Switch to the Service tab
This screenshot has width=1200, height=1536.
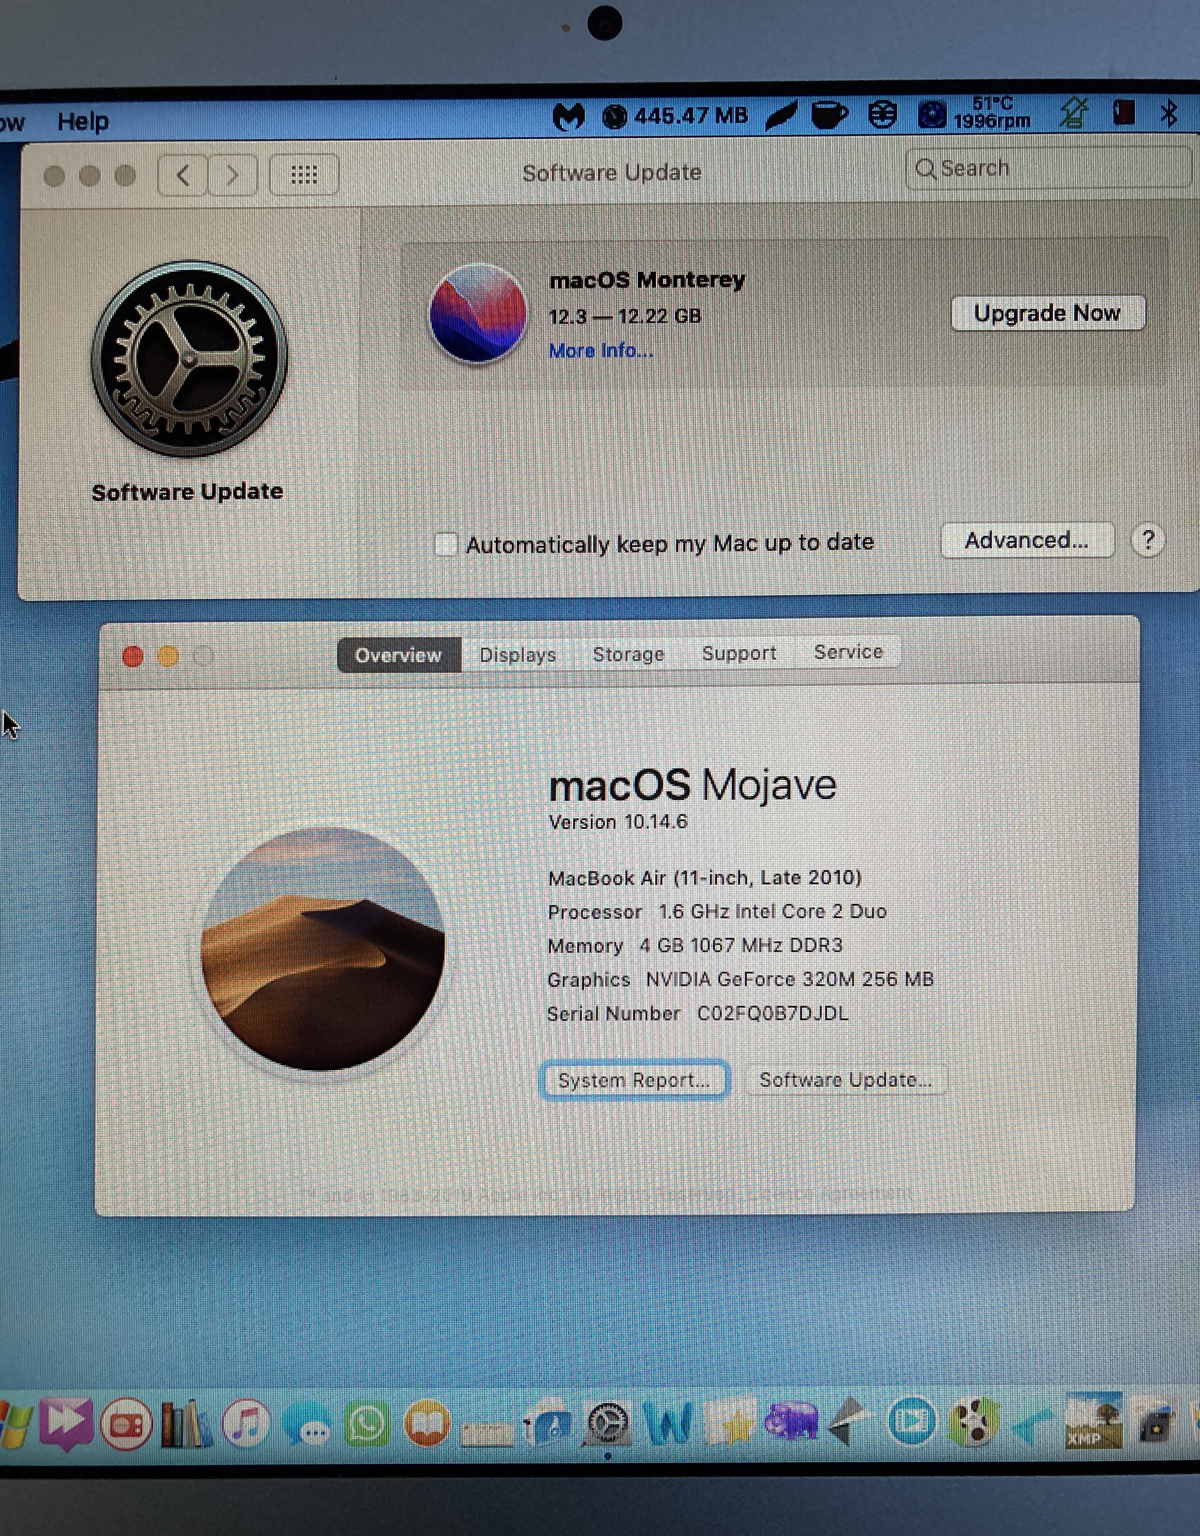[848, 651]
